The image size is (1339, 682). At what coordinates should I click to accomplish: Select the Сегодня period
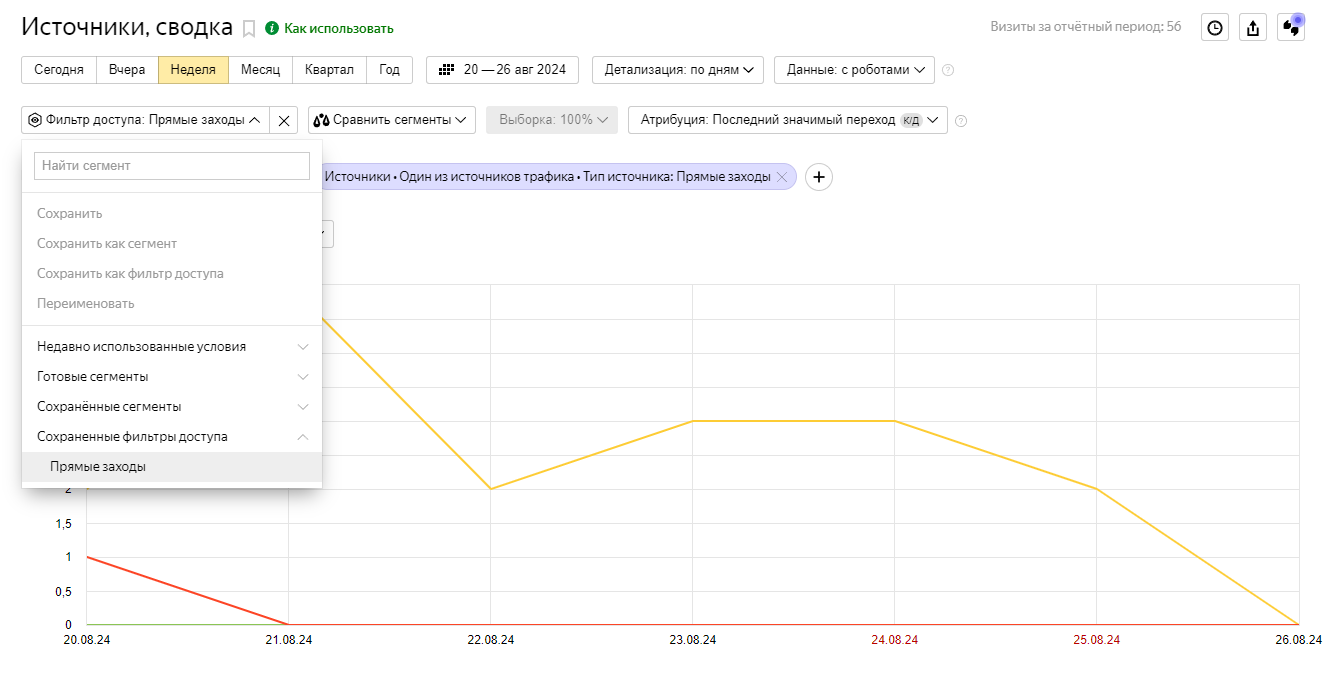pyautogui.click(x=59, y=70)
